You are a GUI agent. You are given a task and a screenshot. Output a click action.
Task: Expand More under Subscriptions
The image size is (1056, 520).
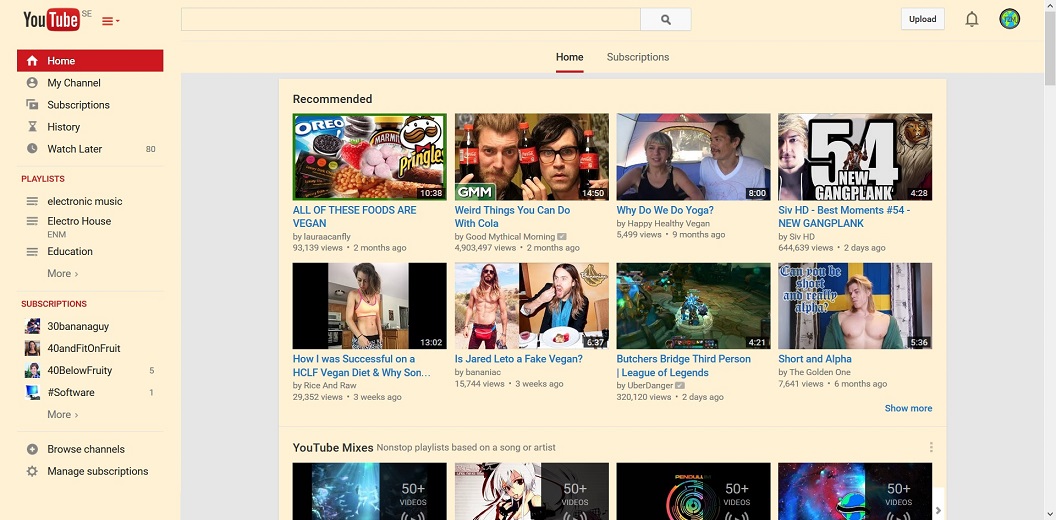point(63,414)
